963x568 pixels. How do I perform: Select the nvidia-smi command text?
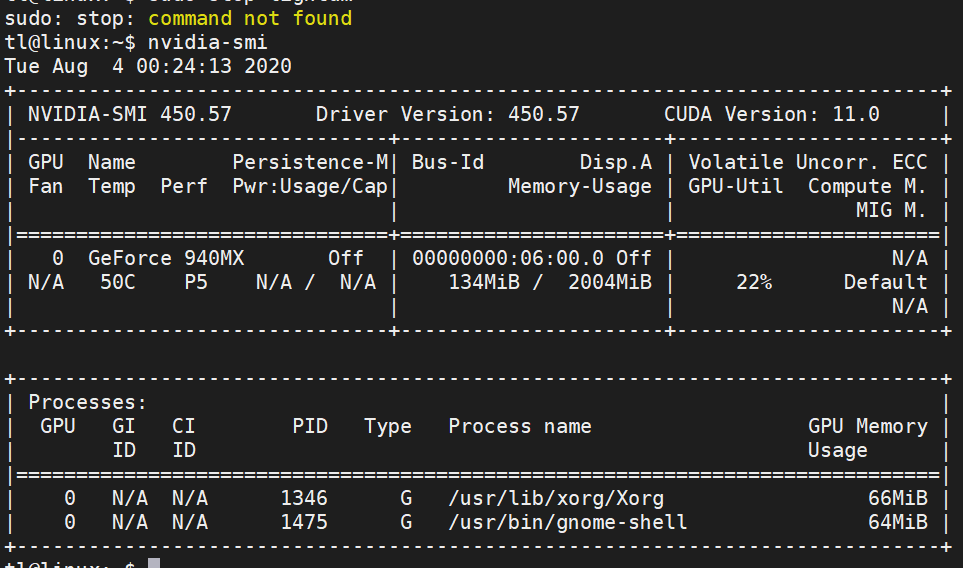(208, 42)
